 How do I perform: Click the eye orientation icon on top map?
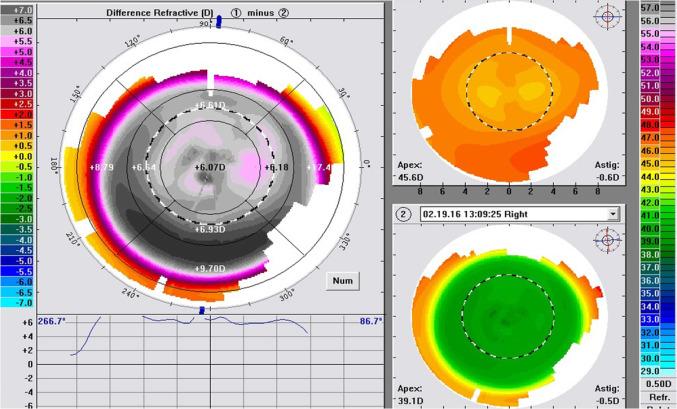607,15
